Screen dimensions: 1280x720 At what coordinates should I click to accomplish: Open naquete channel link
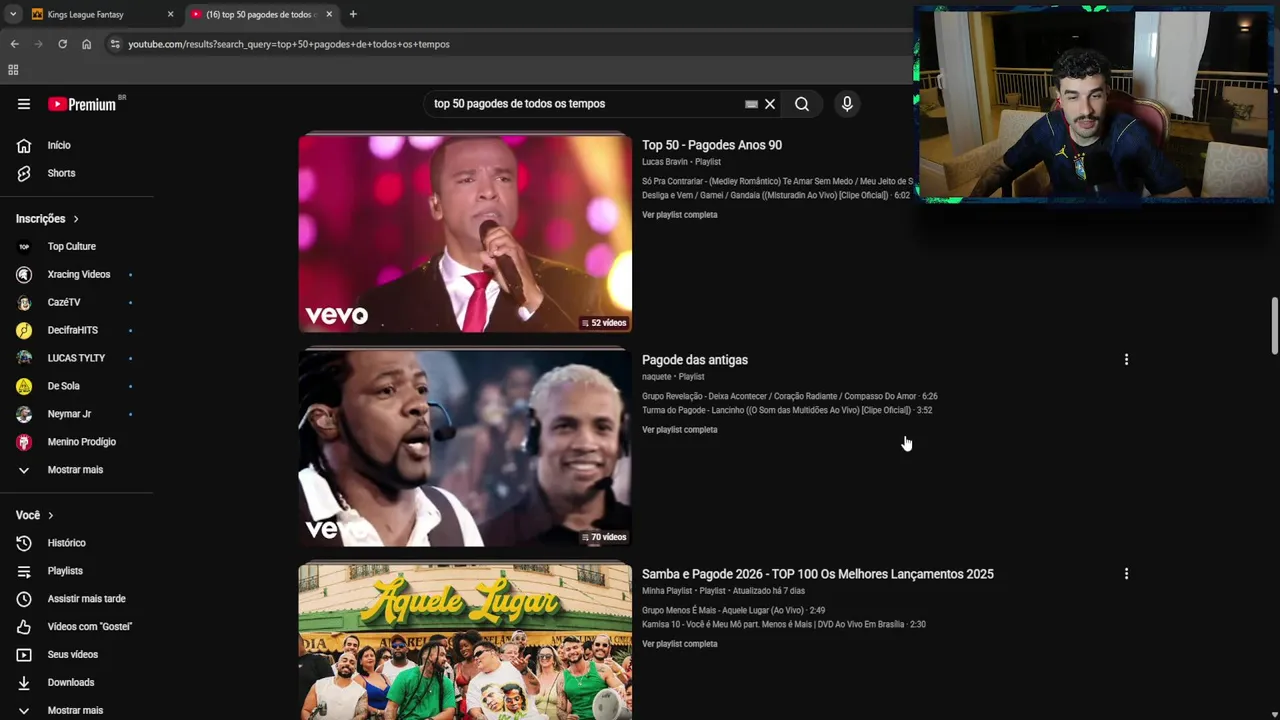coord(656,377)
